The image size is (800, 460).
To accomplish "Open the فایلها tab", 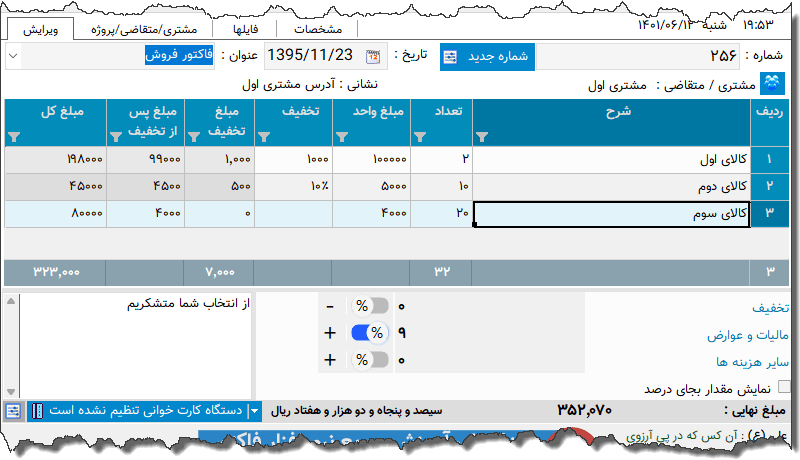I will click(245, 30).
